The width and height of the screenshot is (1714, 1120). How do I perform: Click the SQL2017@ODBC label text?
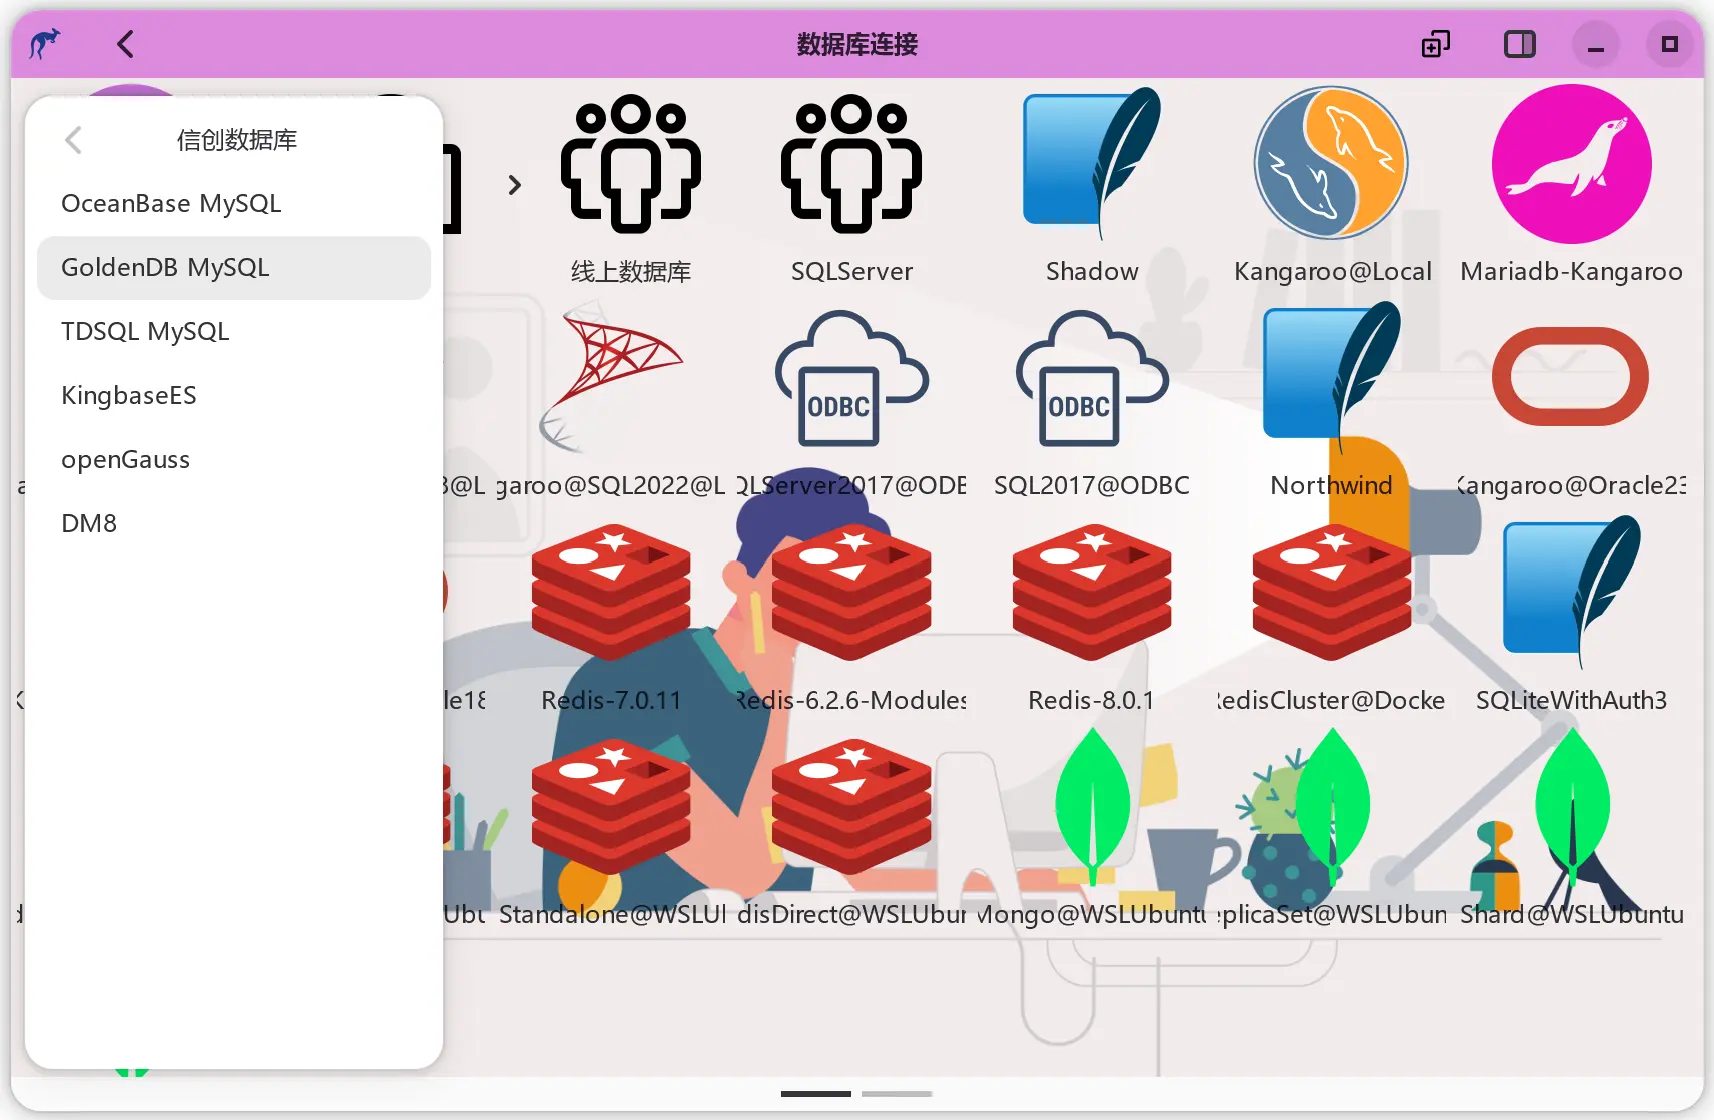[x=1092, y=486]
